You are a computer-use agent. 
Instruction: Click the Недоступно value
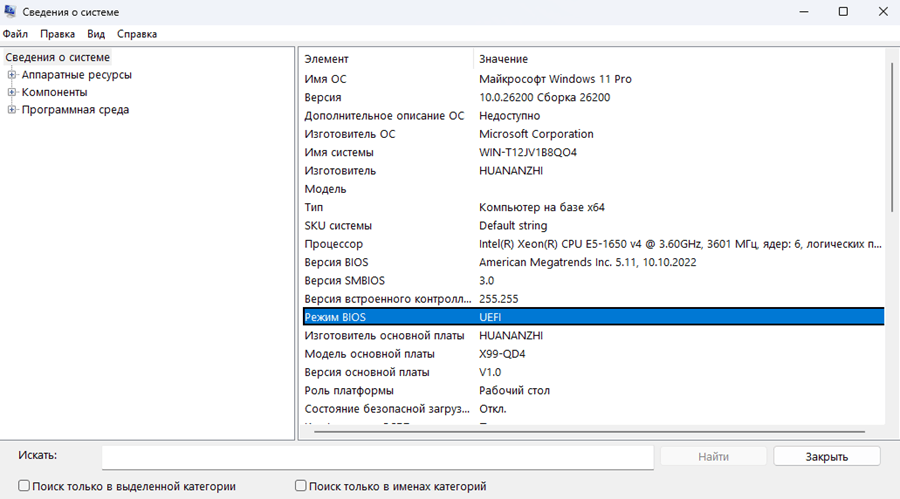pyautogui.click(x=509, y=115)
